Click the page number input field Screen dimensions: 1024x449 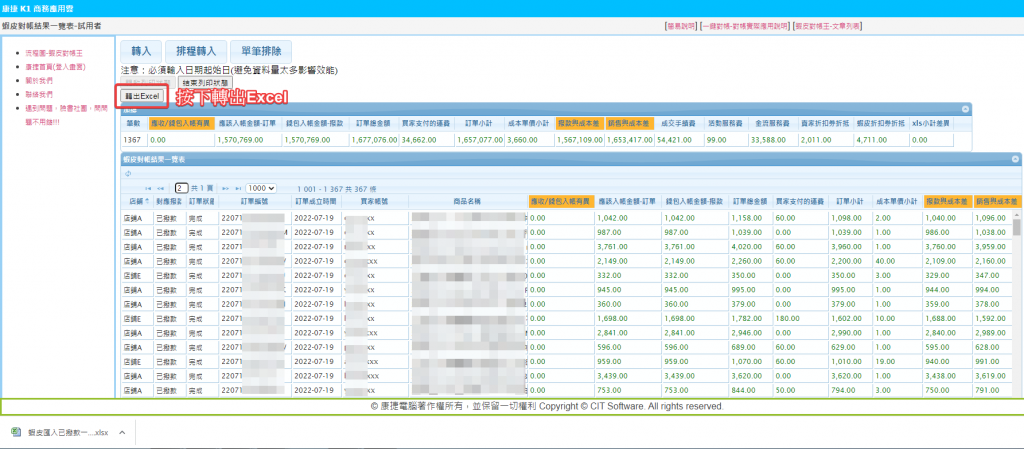tap(182, 188)
